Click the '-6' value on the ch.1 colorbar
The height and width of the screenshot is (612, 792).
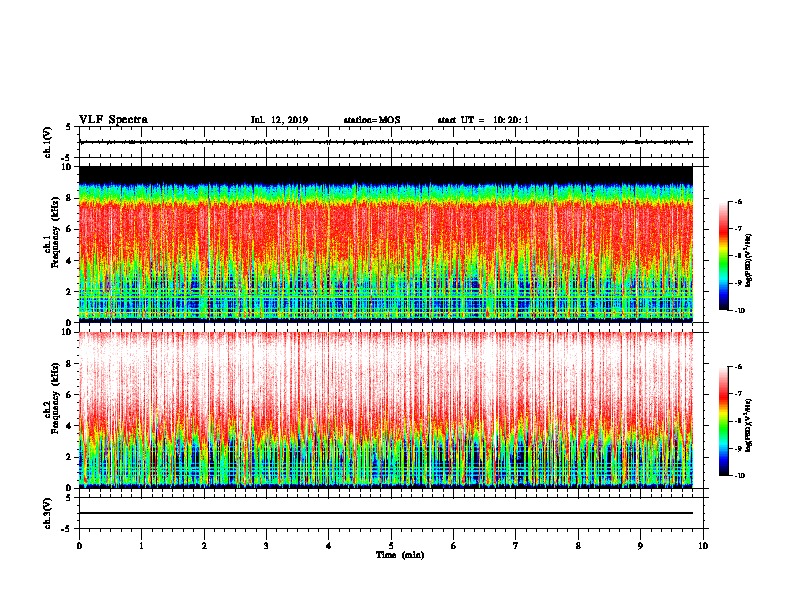pos(738,201)
